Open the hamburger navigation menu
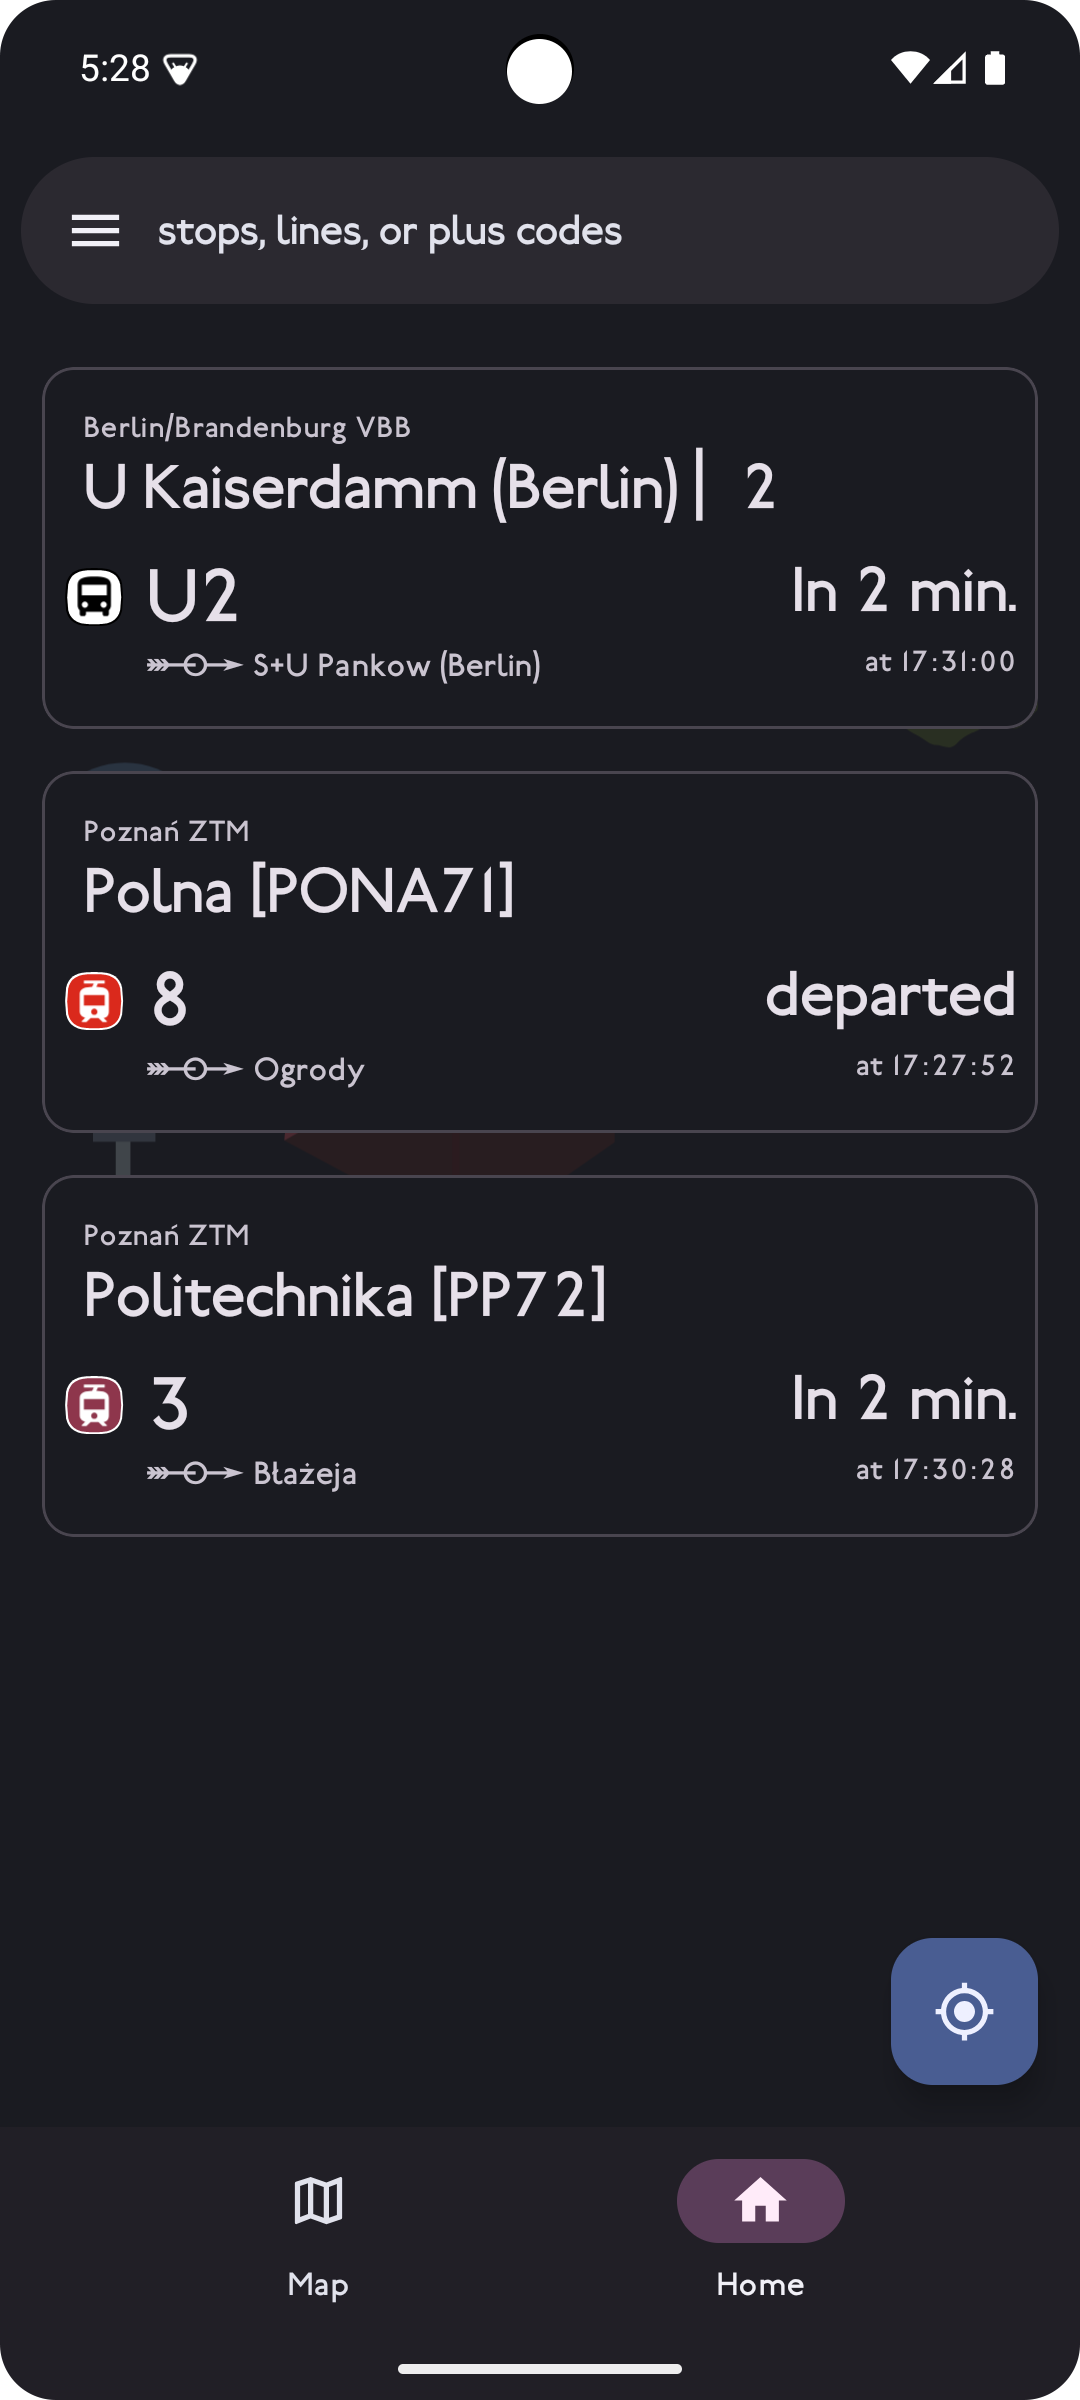Screen dimensions: 1080x2400 [x=95, y=231]
